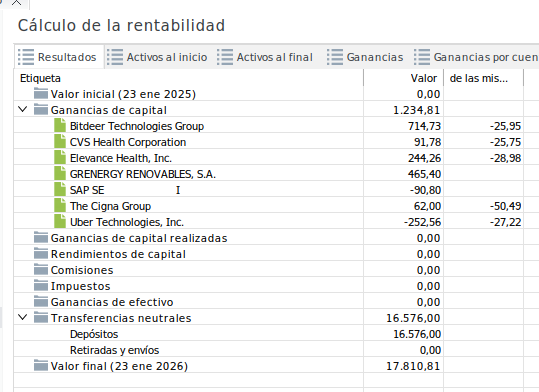Click the Impuestos folder icon
Image resolution: width=539 pixels, height=392 pixels.
click(x=41, y=285)
